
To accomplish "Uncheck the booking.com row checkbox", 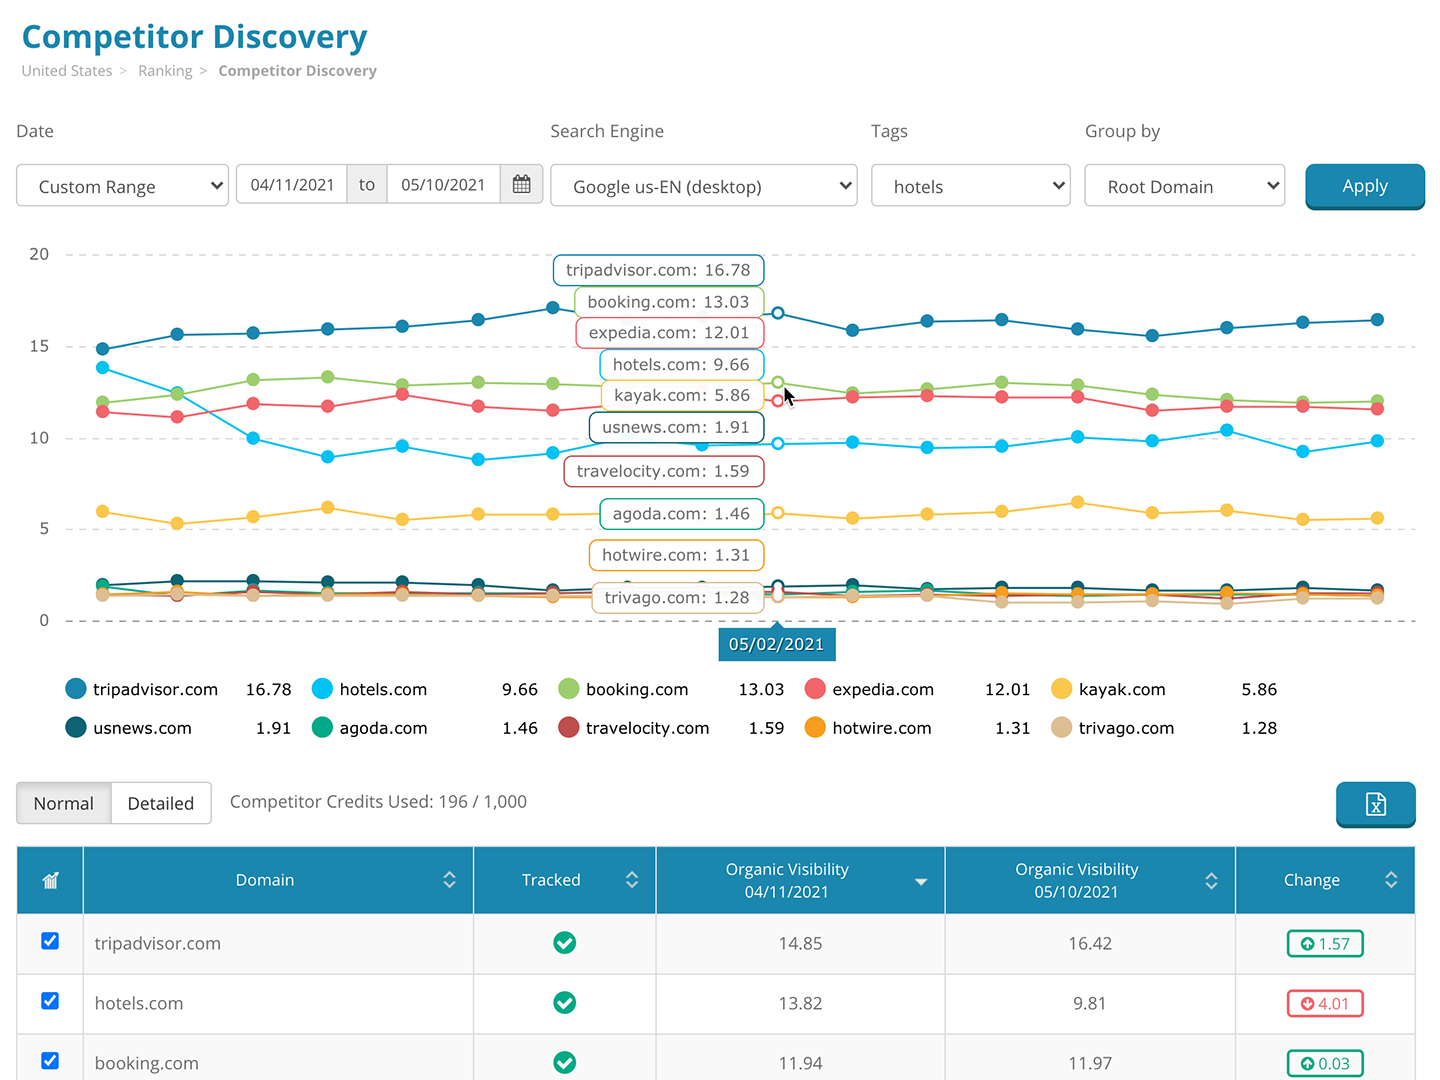I will [x=49, y=1061].
